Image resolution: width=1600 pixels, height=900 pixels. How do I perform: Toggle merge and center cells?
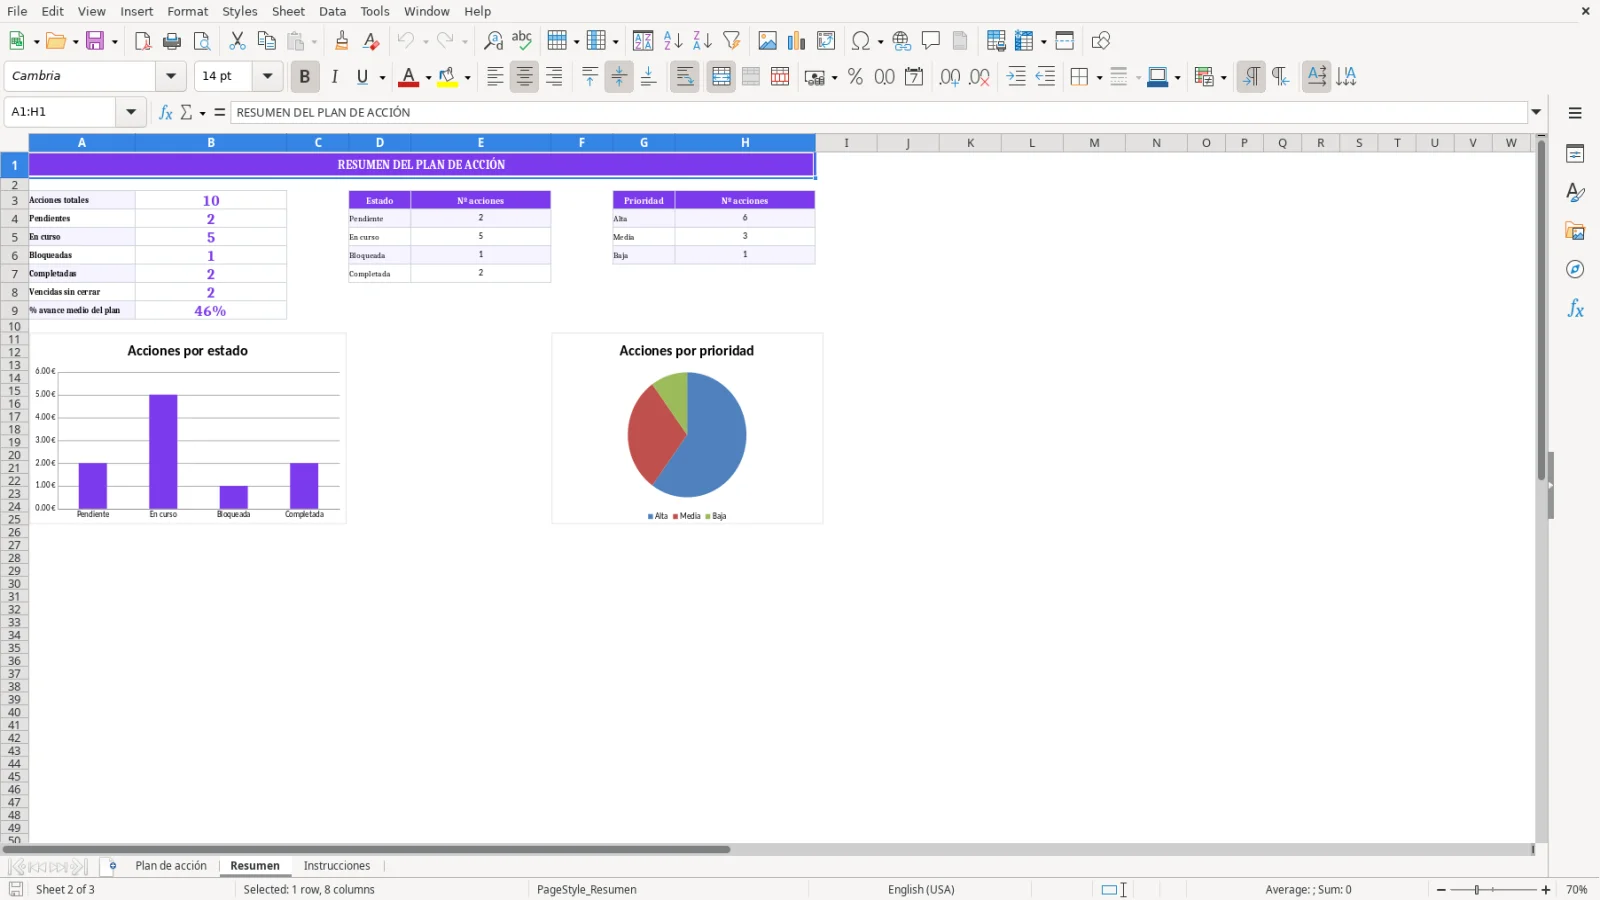tap(721, 77)
